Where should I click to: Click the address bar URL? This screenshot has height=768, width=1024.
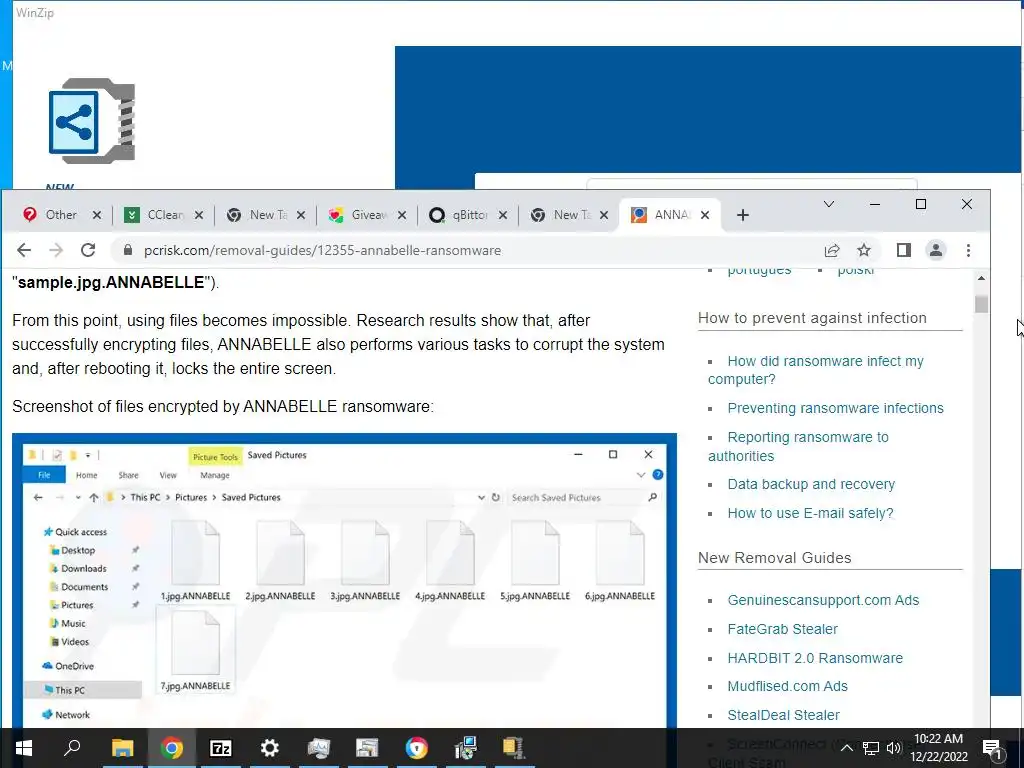pos(323,250)
